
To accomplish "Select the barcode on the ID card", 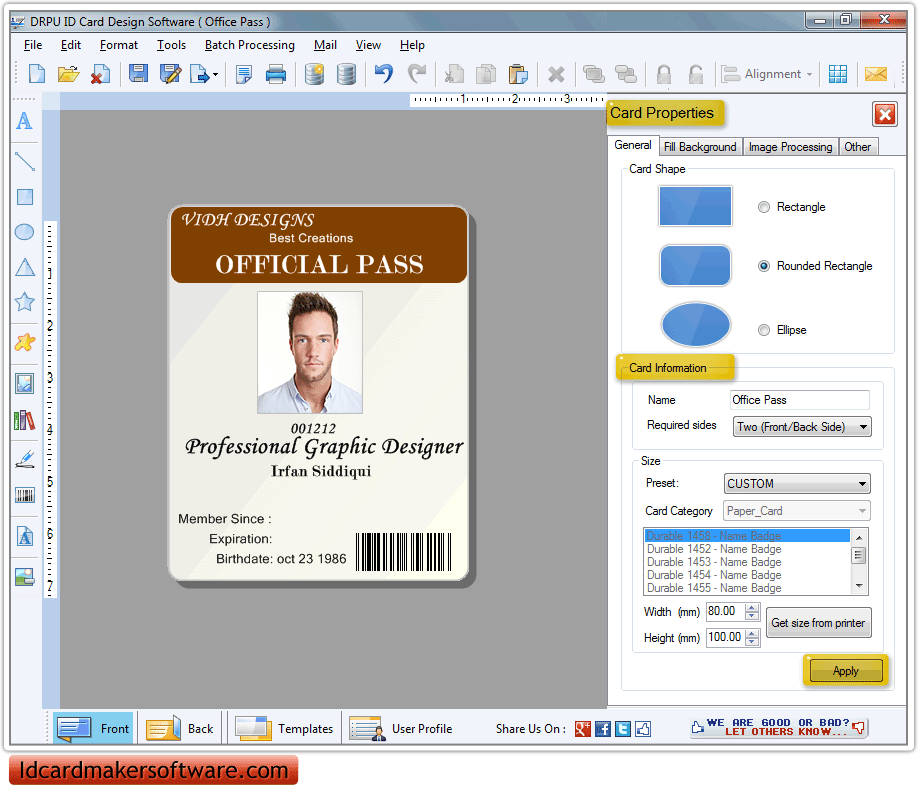I will coord(404,552).
